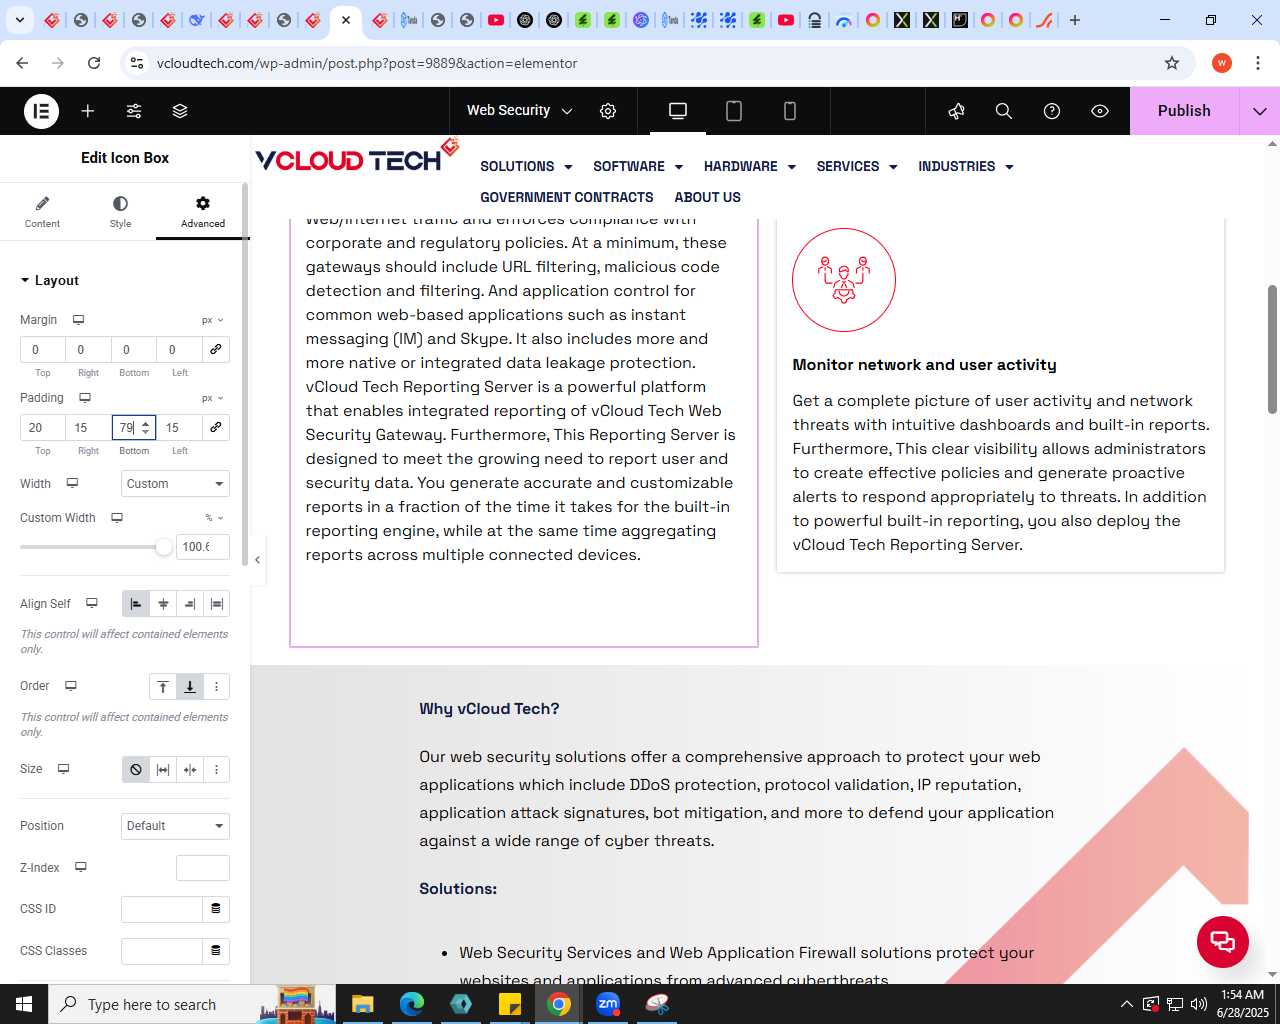Set Align Self to Stretch

pyautogui.click(x=217, y=604)
